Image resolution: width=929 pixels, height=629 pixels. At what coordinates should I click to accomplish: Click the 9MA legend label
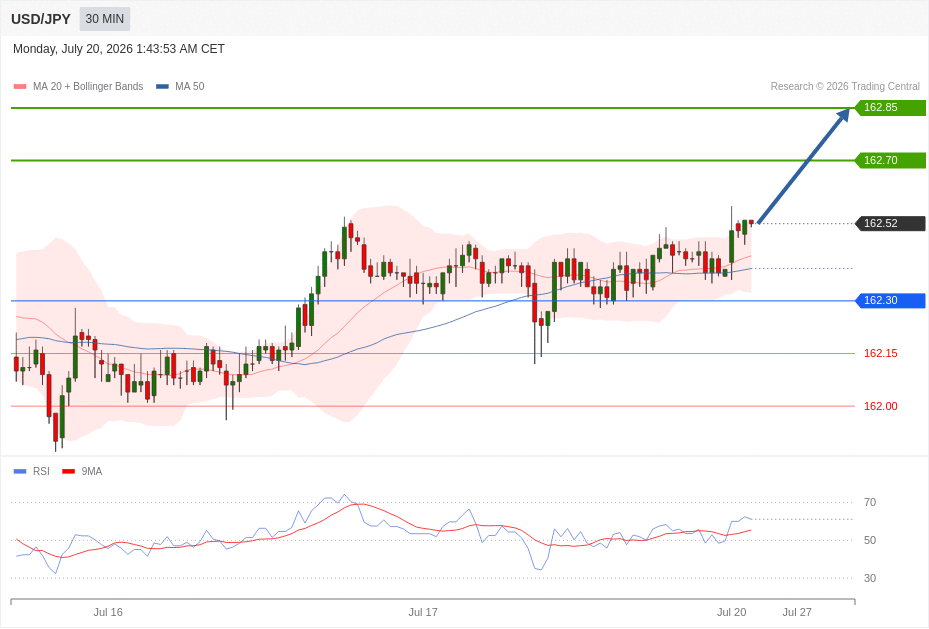[x=92, y=471]
